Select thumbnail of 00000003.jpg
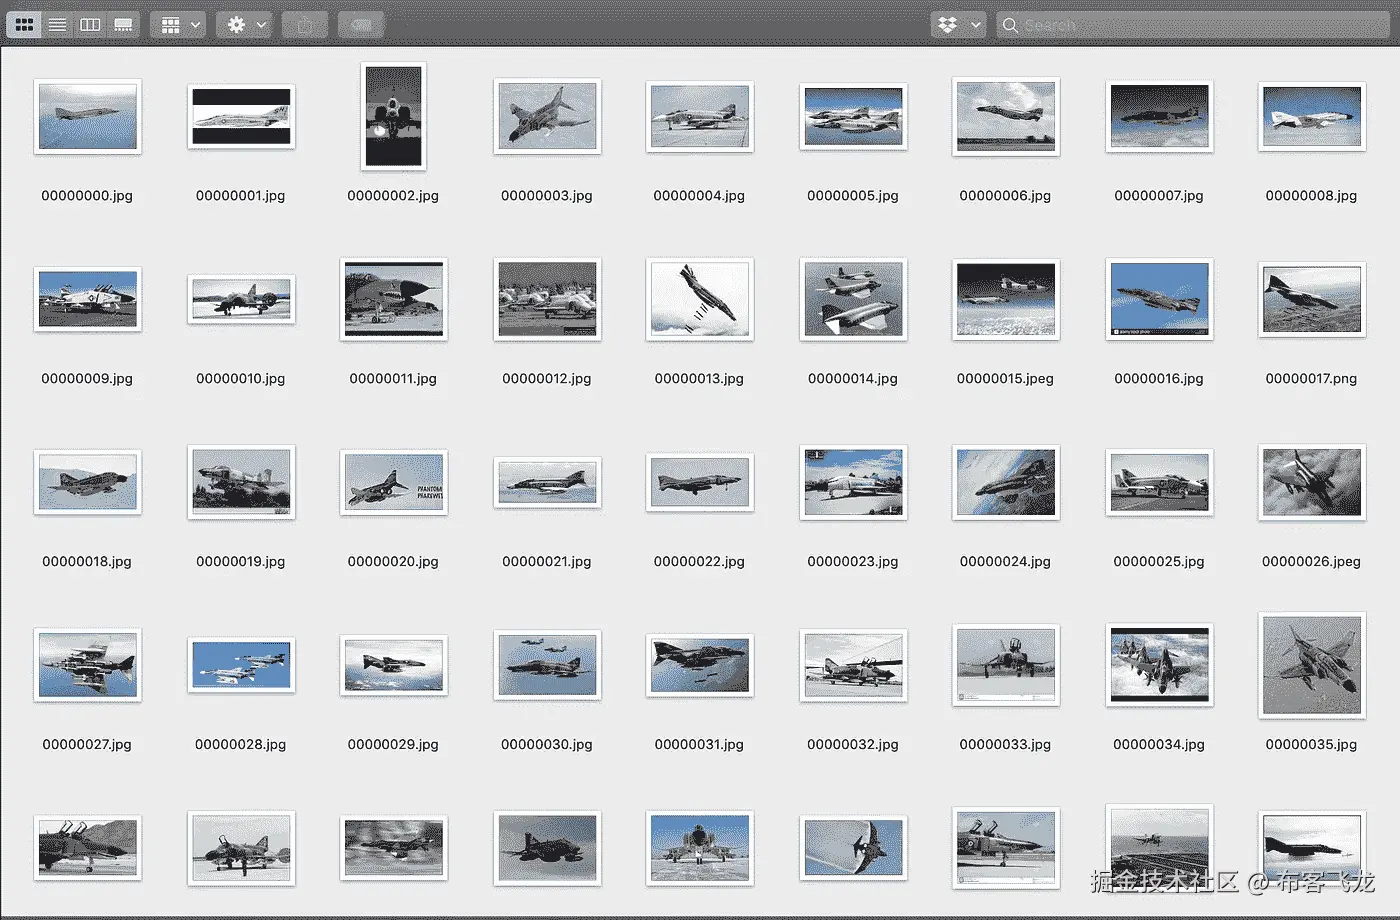Image resolution: width=1400 pixels, height=920 pixels. click(x=547, y=116)
